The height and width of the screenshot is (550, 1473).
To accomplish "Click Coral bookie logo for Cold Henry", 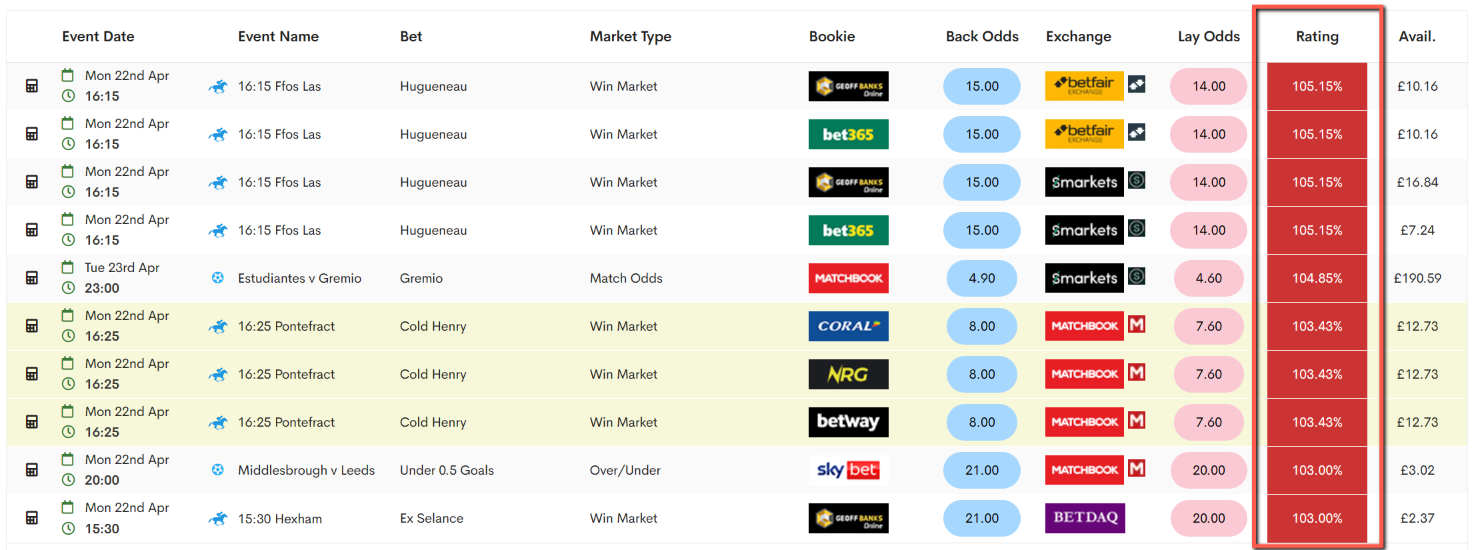I will point(848,326).
